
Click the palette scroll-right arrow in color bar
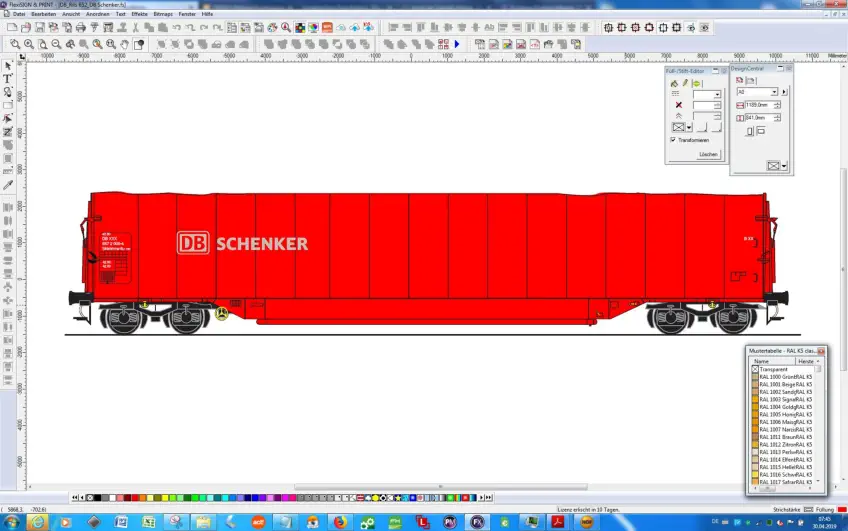[481, 497]
